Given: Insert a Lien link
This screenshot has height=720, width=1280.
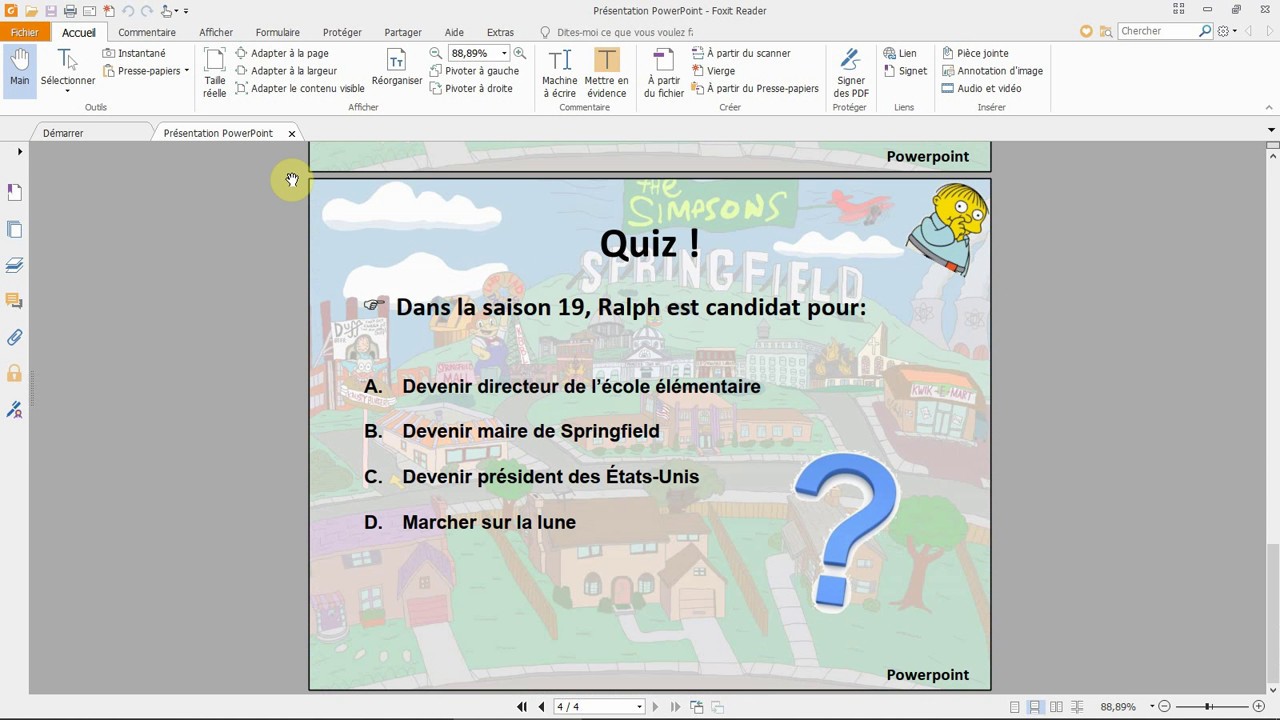Looking at the screenshot, I should 900,53.
